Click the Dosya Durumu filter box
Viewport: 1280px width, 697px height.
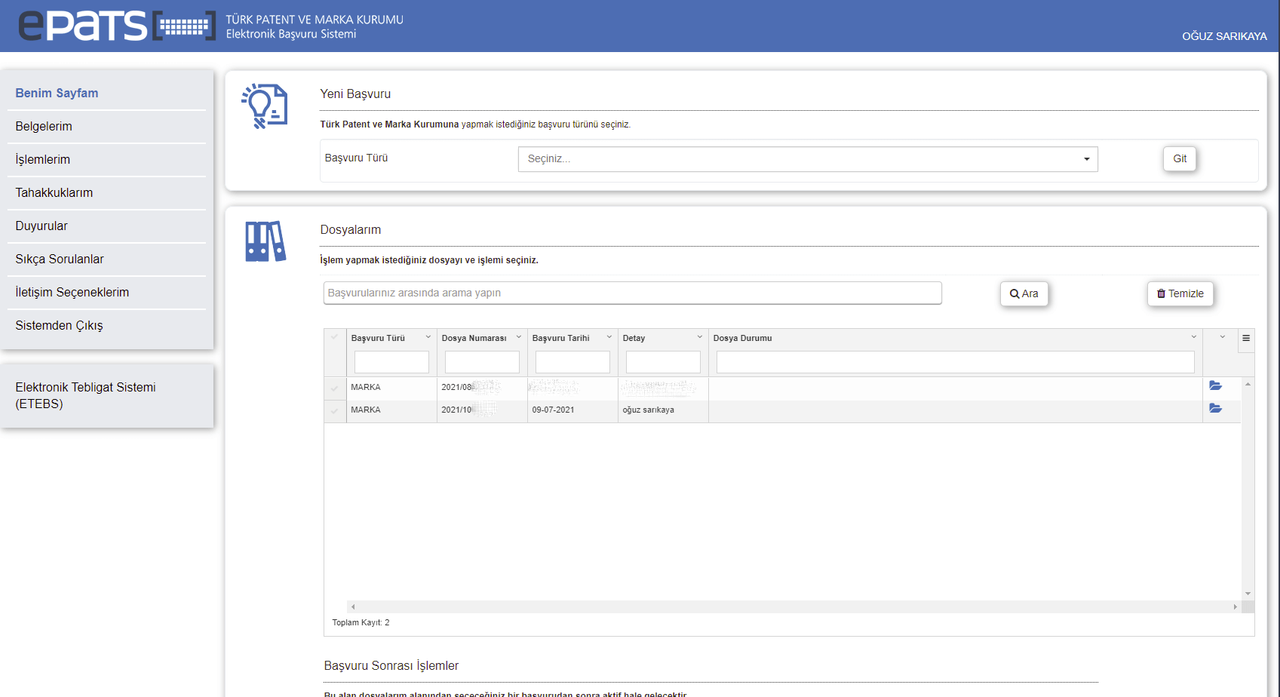[955, 362]
